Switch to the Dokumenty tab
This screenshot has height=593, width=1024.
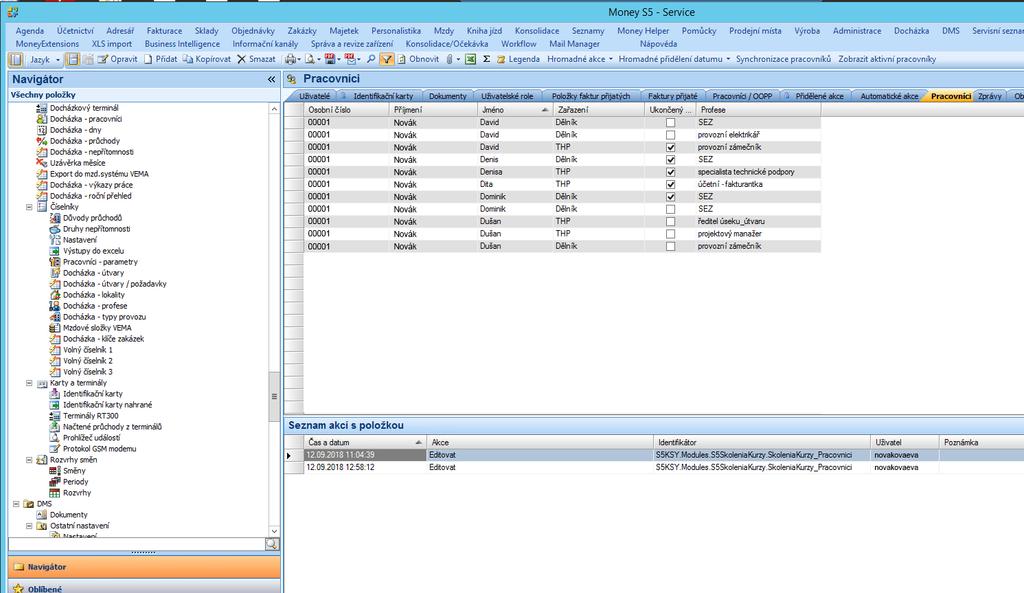[447, 96]
